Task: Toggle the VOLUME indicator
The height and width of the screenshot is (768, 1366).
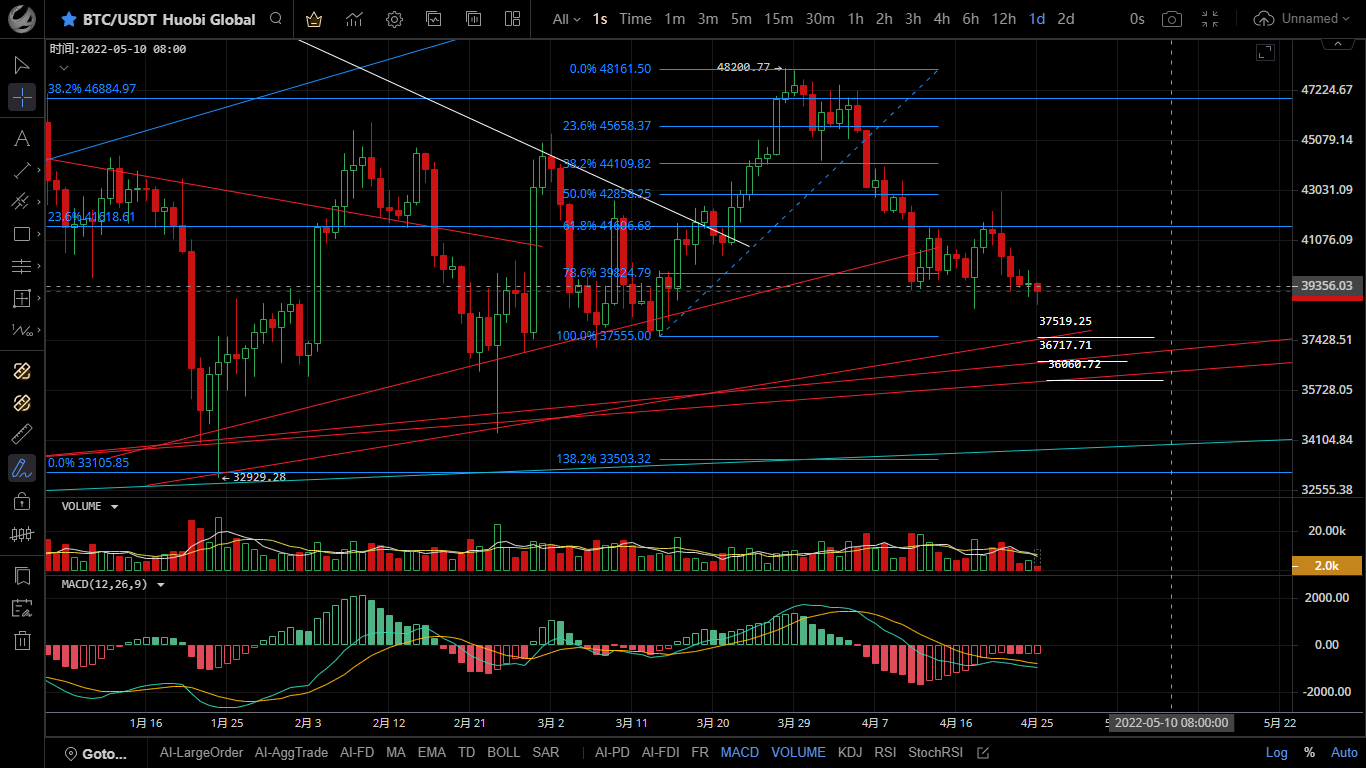Action: click(x=799, y=753)
